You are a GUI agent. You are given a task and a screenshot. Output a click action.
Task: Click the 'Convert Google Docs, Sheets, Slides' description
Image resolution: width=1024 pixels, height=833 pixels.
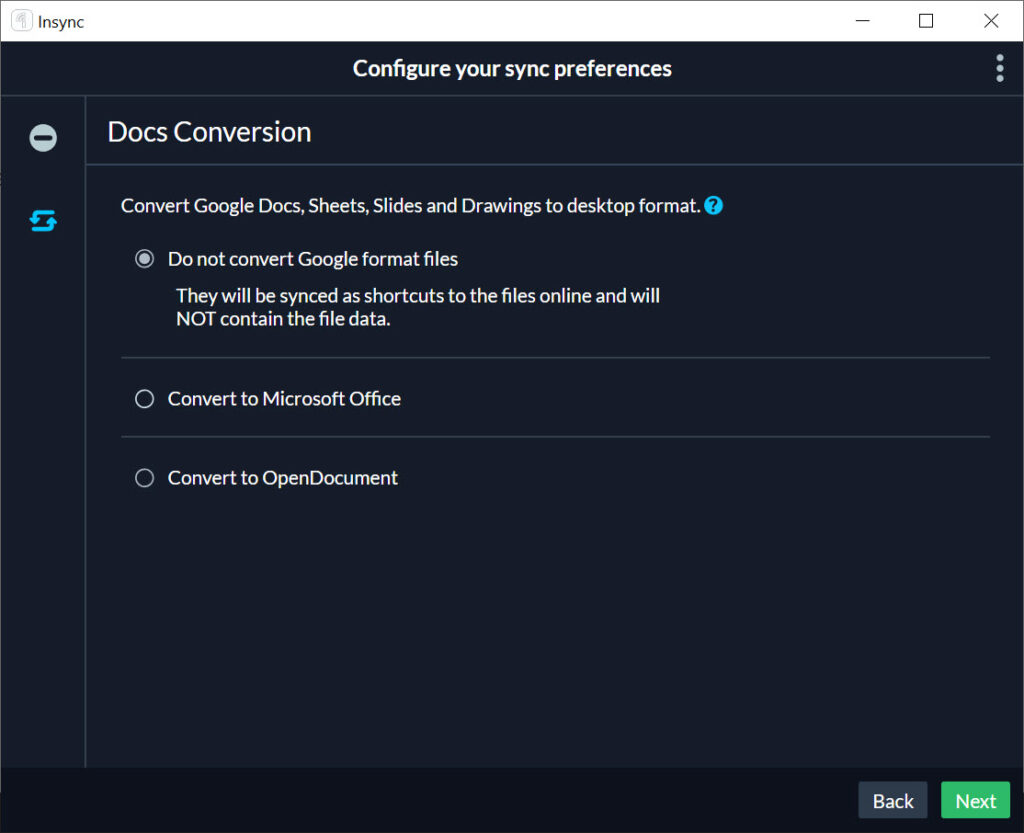coord(411,206)
